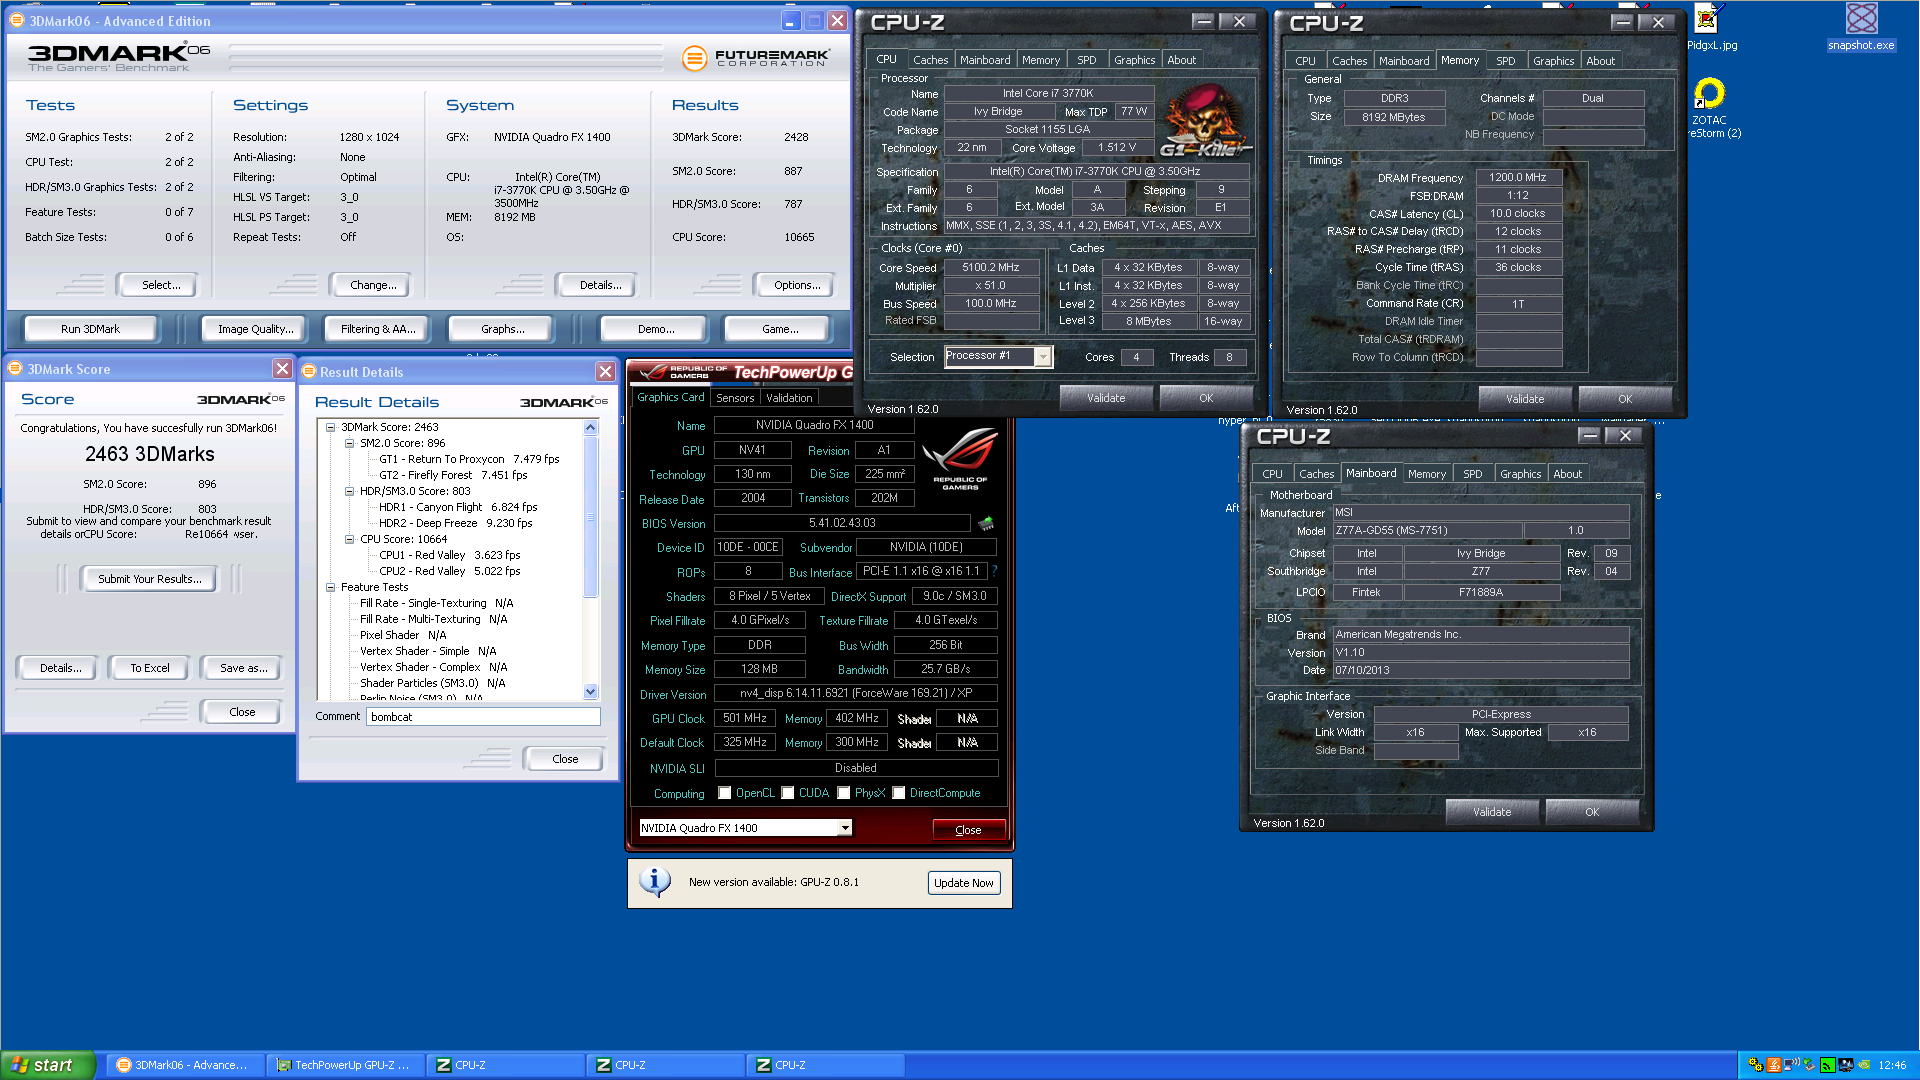Image resolution: width=1920 pixels, height=1080 pixels.
Task: Click the Image Quality... button
Action: 256,329
